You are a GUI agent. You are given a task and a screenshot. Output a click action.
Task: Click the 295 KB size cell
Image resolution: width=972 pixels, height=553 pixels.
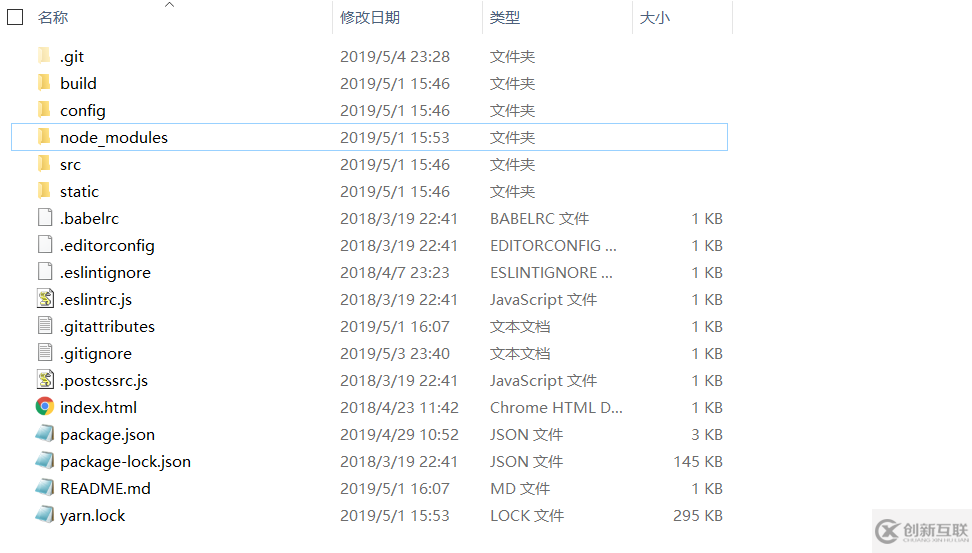pos(698,516)
